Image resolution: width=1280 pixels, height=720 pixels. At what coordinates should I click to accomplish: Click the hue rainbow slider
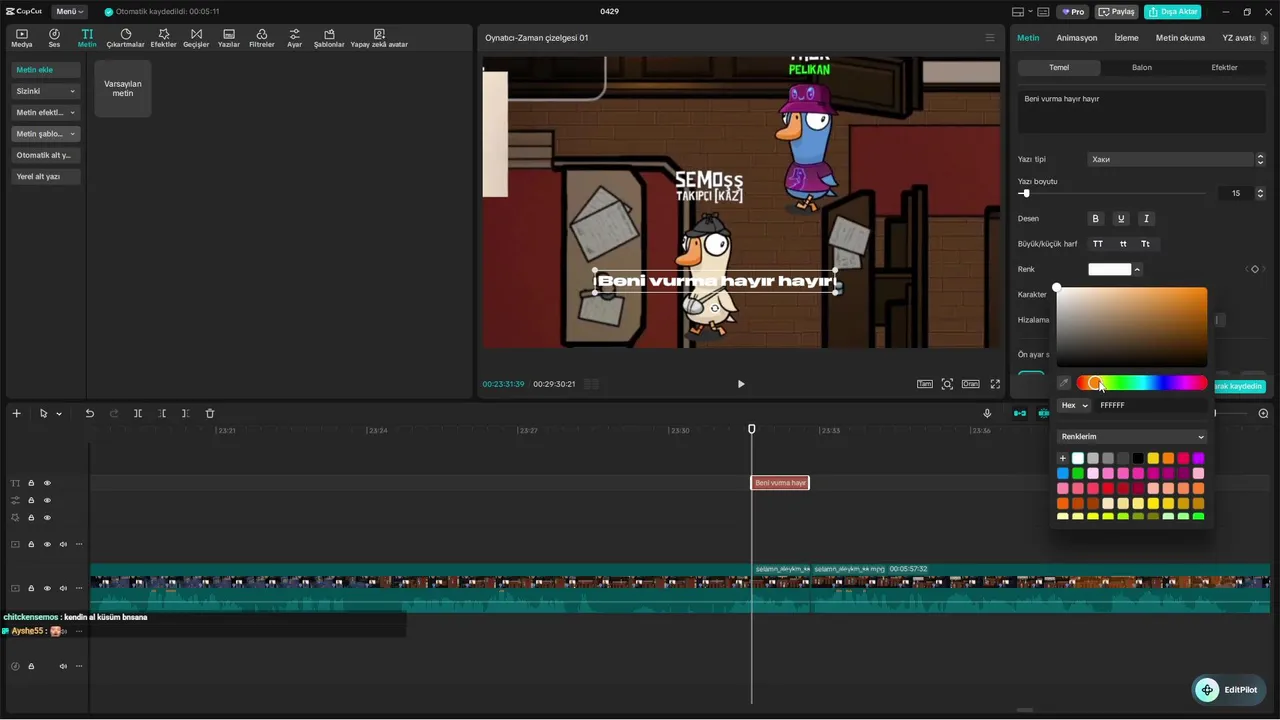pyautogui.click(x=1142, y=383)
